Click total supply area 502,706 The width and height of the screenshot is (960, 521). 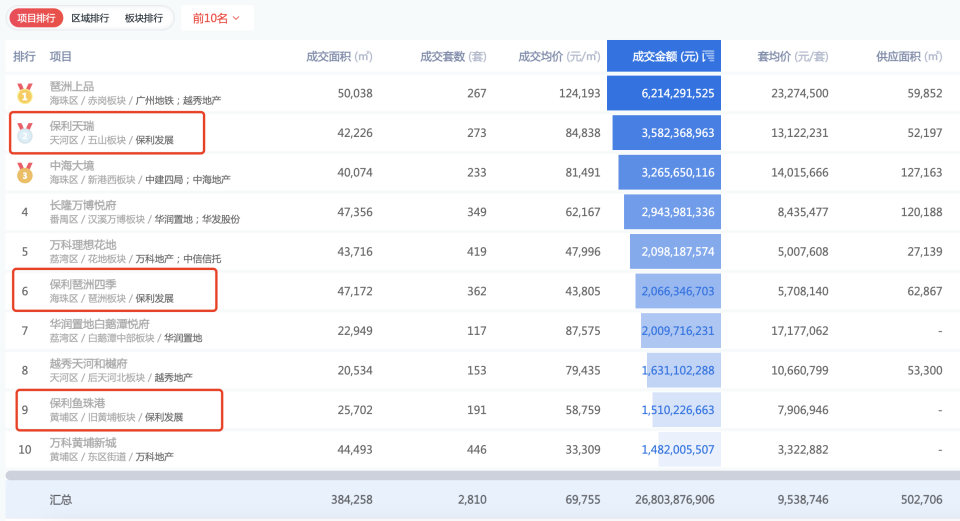pos(921,500)
